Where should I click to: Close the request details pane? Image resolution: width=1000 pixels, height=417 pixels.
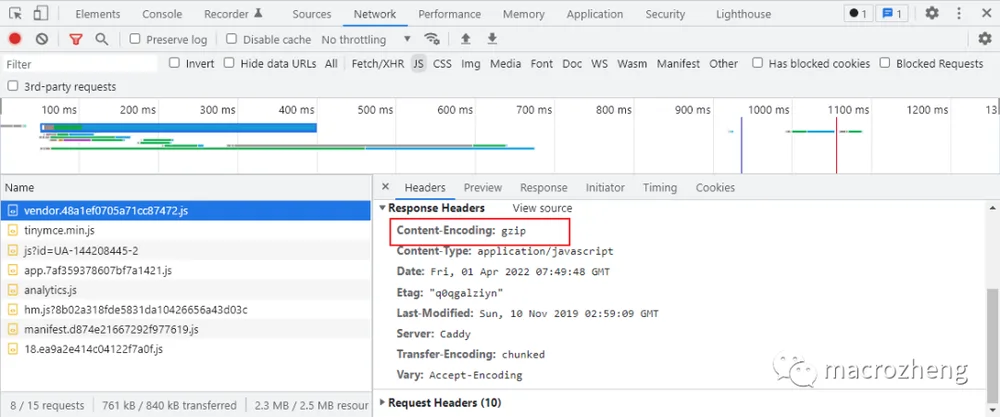click(x=385, y=187)
